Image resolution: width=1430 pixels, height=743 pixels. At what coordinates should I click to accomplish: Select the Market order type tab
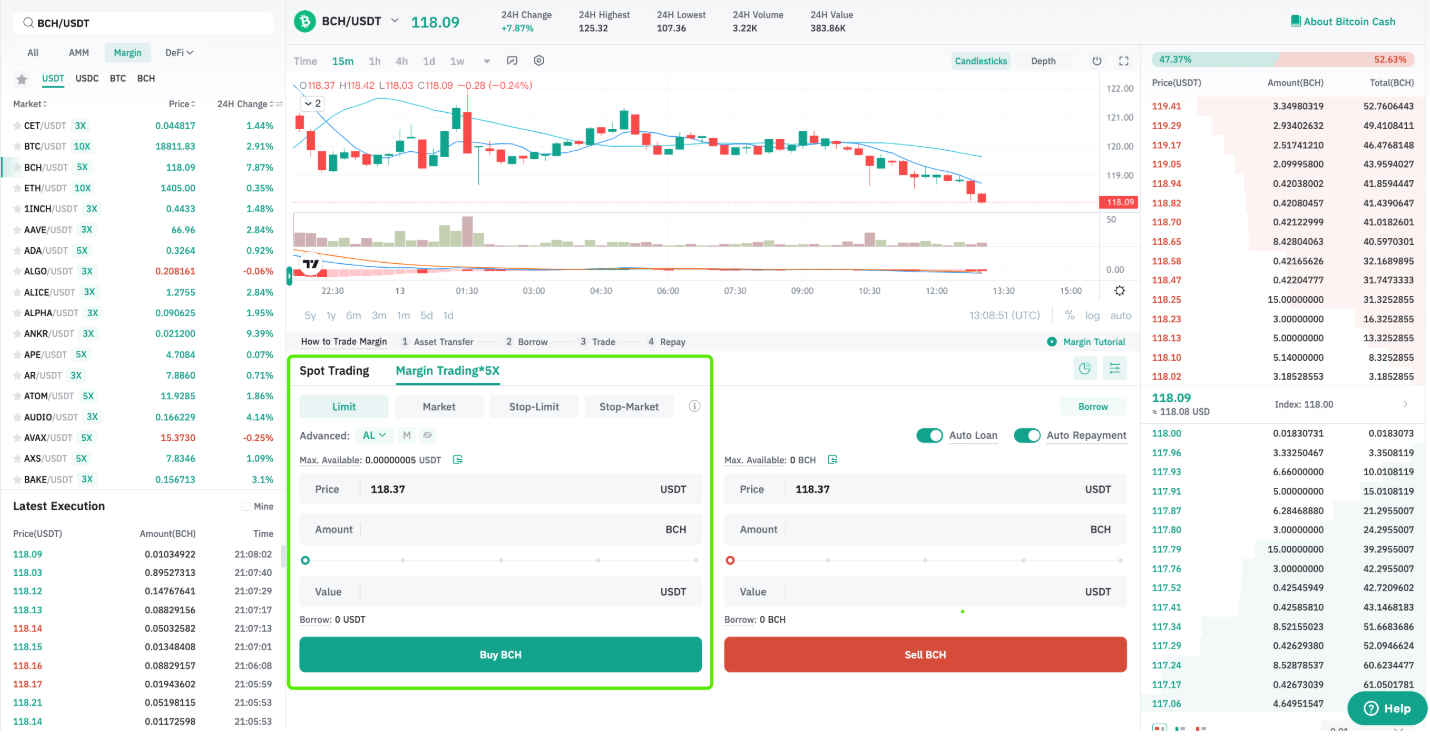click(x=439, y=407)
